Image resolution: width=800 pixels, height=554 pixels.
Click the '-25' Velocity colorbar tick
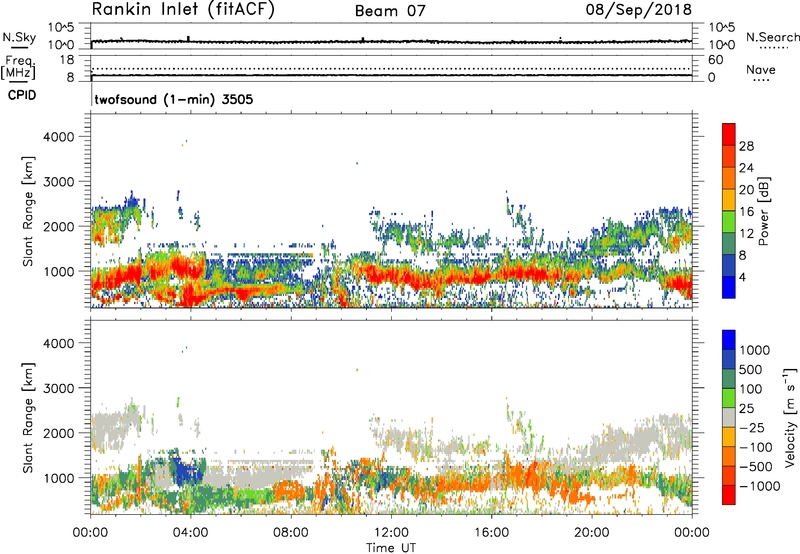tap(752, 428)
